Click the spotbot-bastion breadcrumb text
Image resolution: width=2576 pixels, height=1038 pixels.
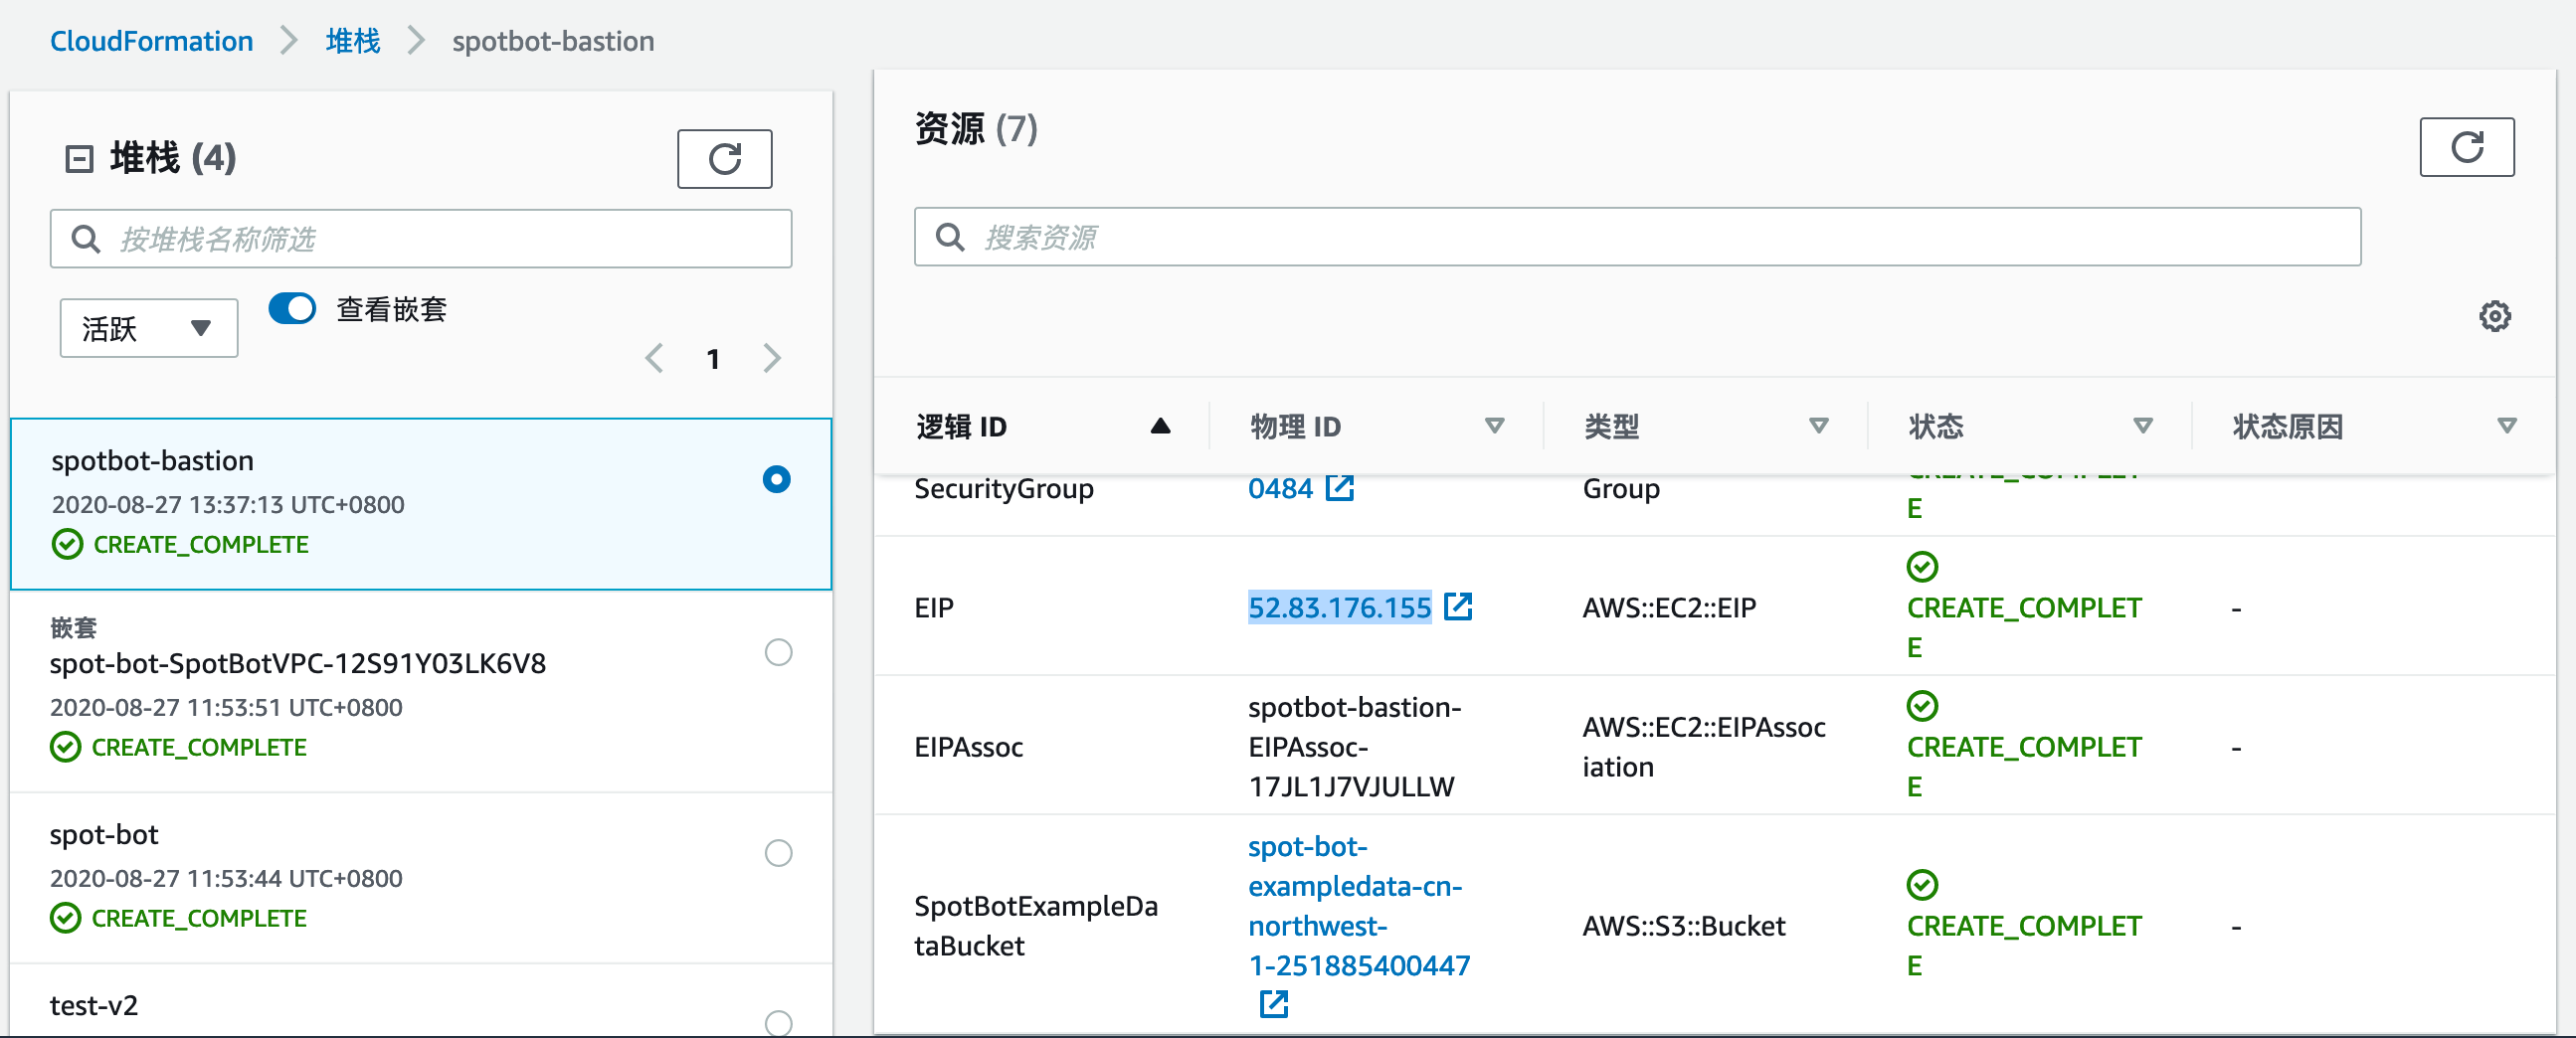[553, 41]
